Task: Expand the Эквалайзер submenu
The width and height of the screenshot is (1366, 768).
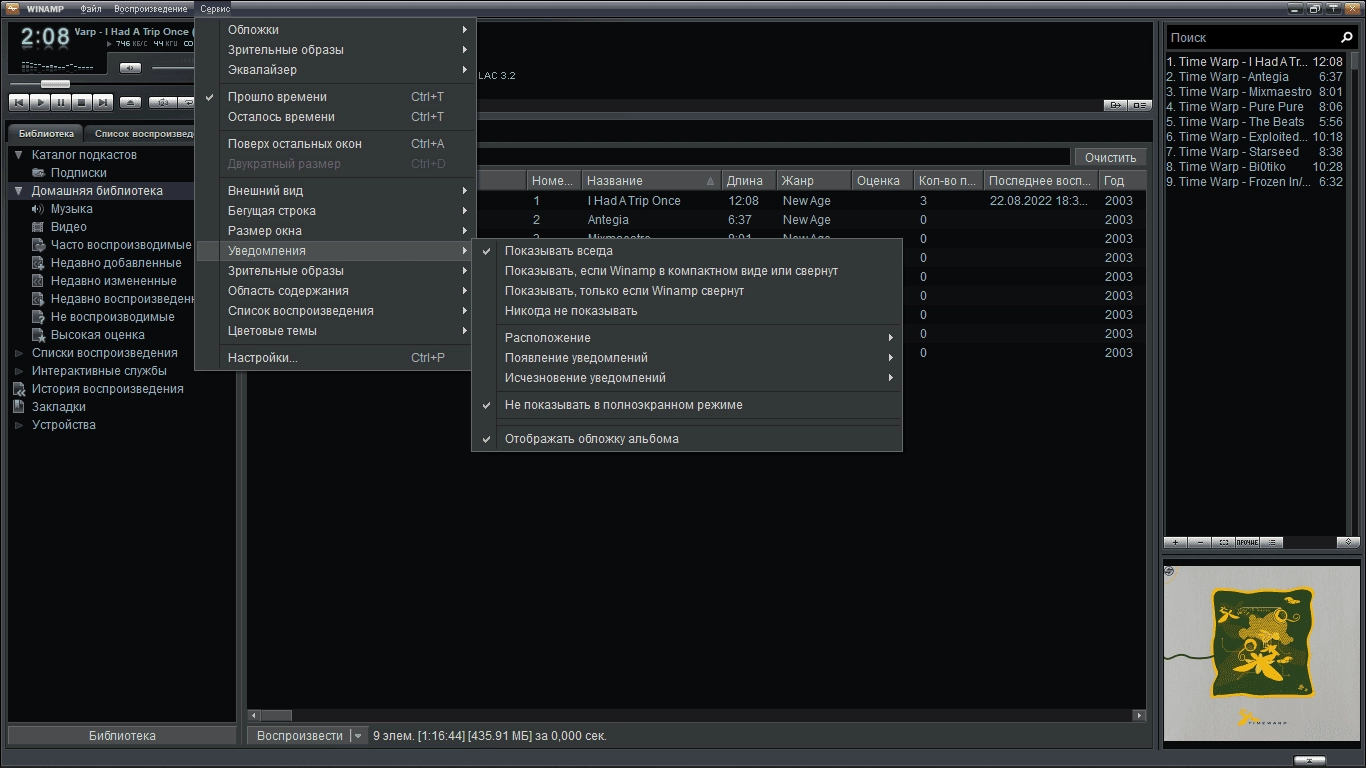Action: pyautogui.click(x=335, y=70)
